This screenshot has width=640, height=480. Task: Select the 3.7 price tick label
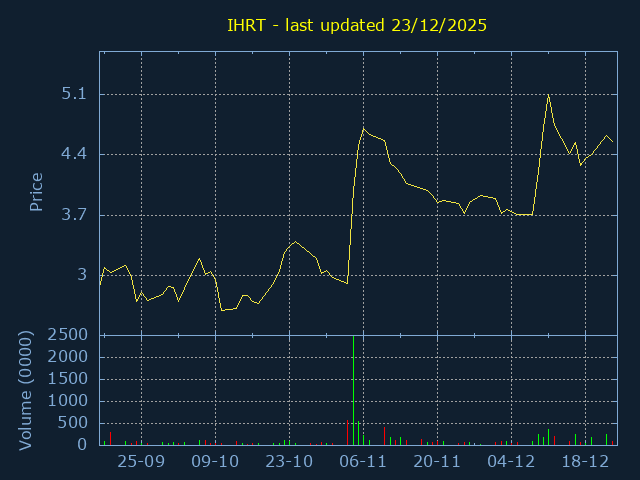coord(75,215)
